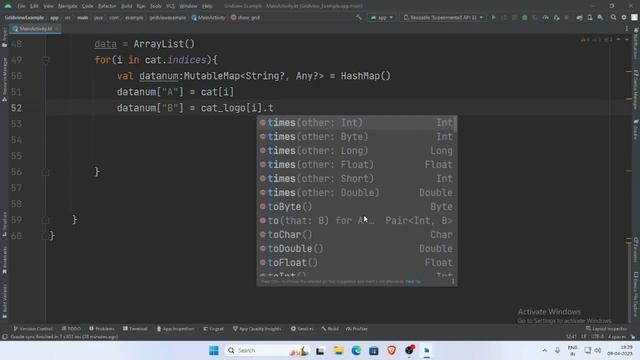Screen dimensions: 640x360
Task: Open Structure tool window on left
Action: (4, 224)
